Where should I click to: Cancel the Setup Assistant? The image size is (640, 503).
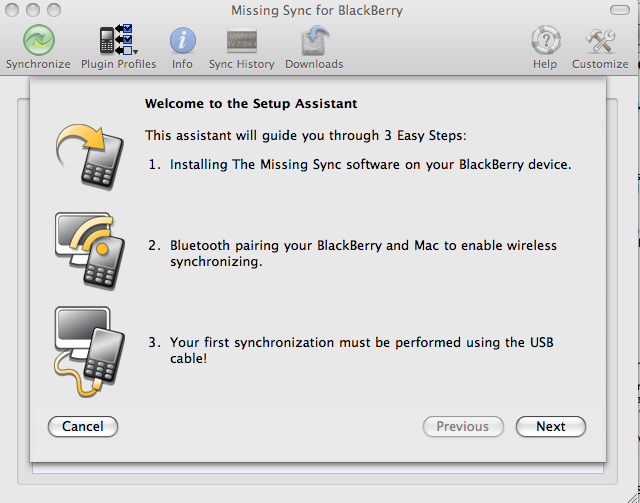[x=83, y=426]
